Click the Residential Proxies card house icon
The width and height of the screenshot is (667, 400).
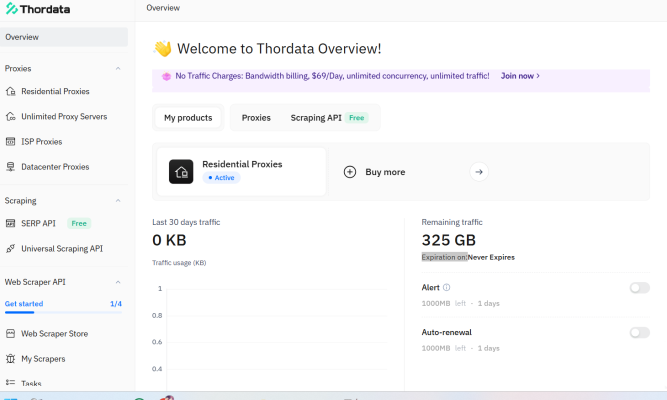click(181, 172)
